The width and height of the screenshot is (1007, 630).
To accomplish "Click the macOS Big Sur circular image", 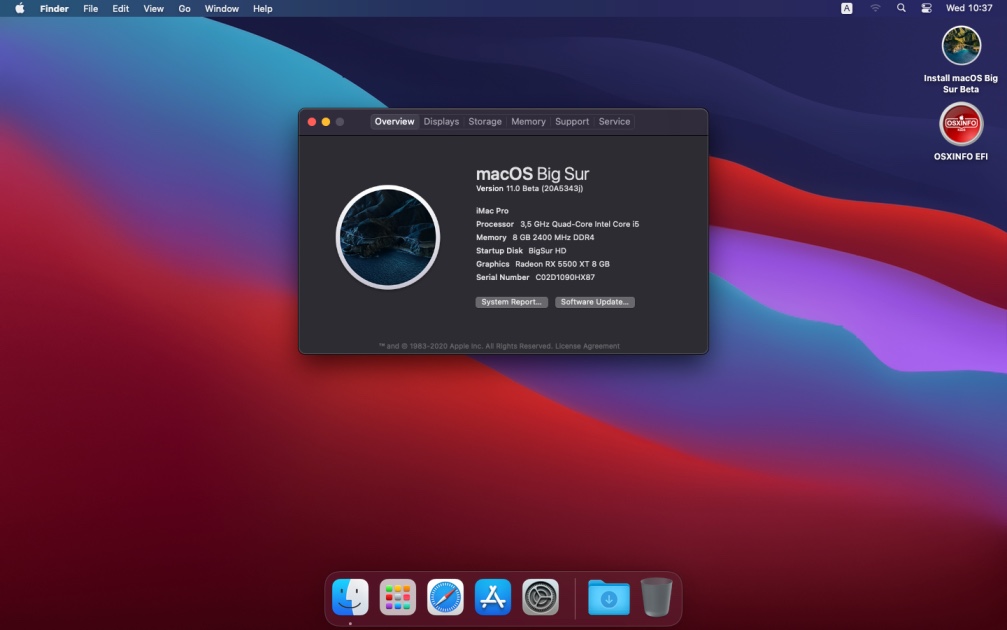I will [388, 237].
